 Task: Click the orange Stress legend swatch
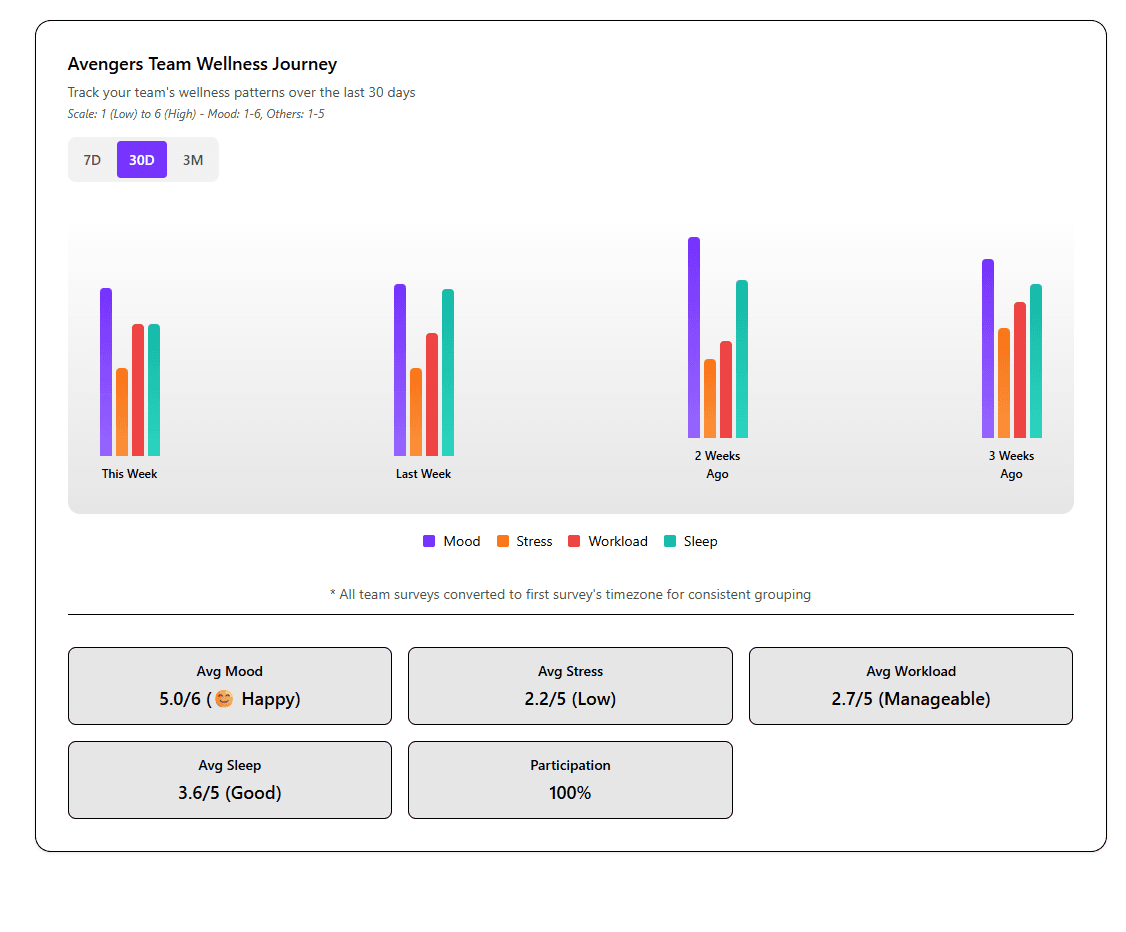(x=503, y=541)
